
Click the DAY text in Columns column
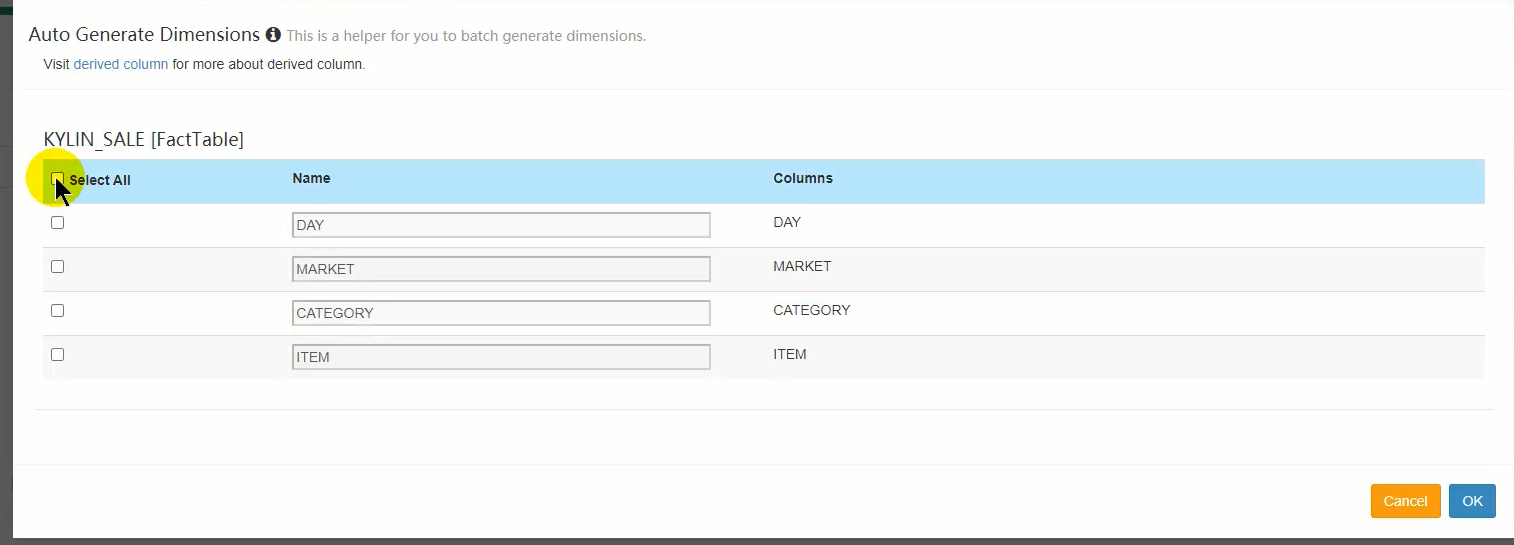[x=787, y=222]
